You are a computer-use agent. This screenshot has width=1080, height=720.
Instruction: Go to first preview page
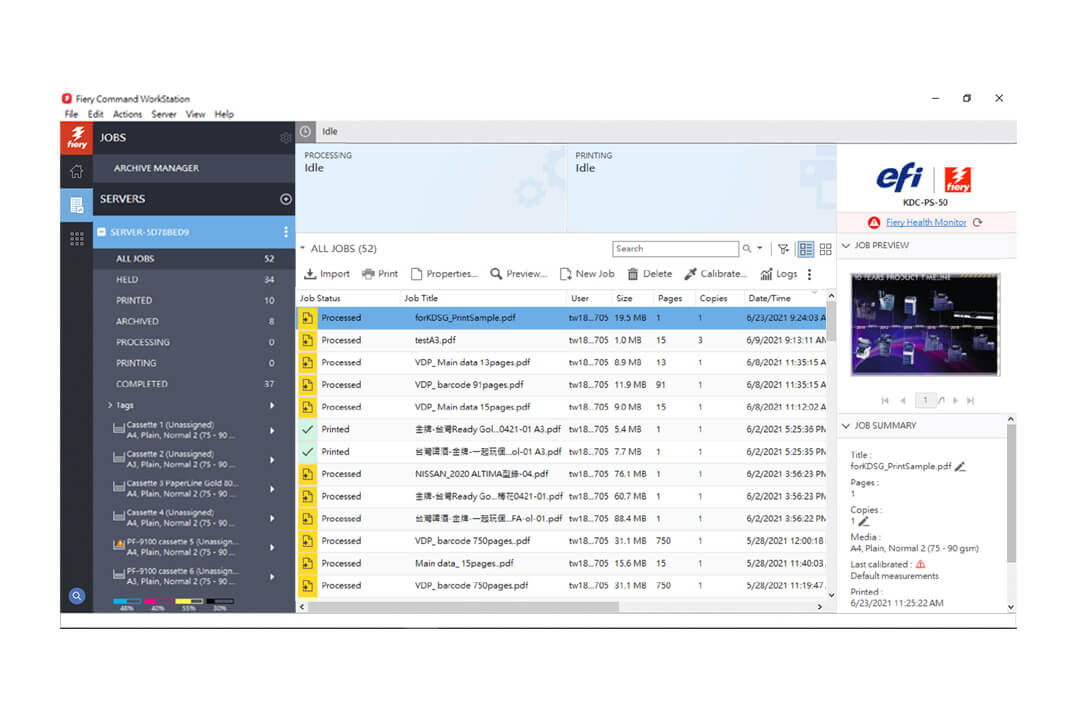(885, 400)
